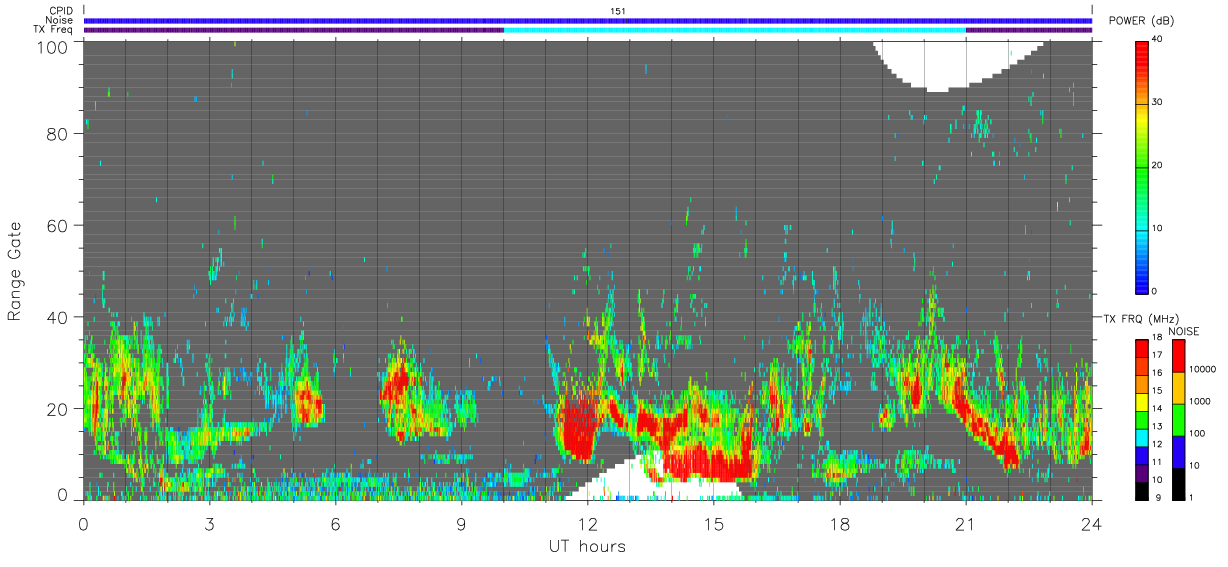1228x567 pixels.
Task: Click the green swatch in the NOISE legend
Action: pyautogui.click(x=1177, y=420)
